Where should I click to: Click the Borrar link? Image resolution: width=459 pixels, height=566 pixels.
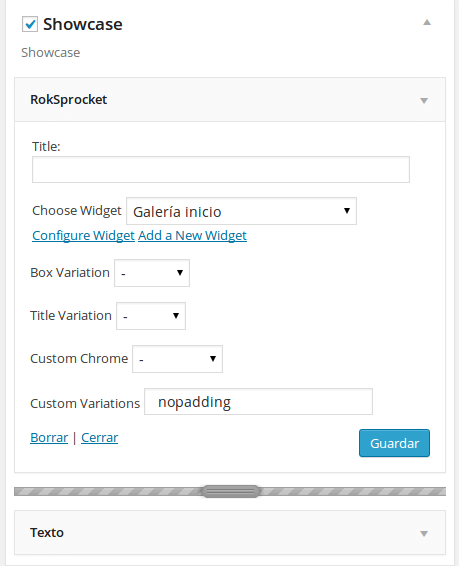point(49,437)
